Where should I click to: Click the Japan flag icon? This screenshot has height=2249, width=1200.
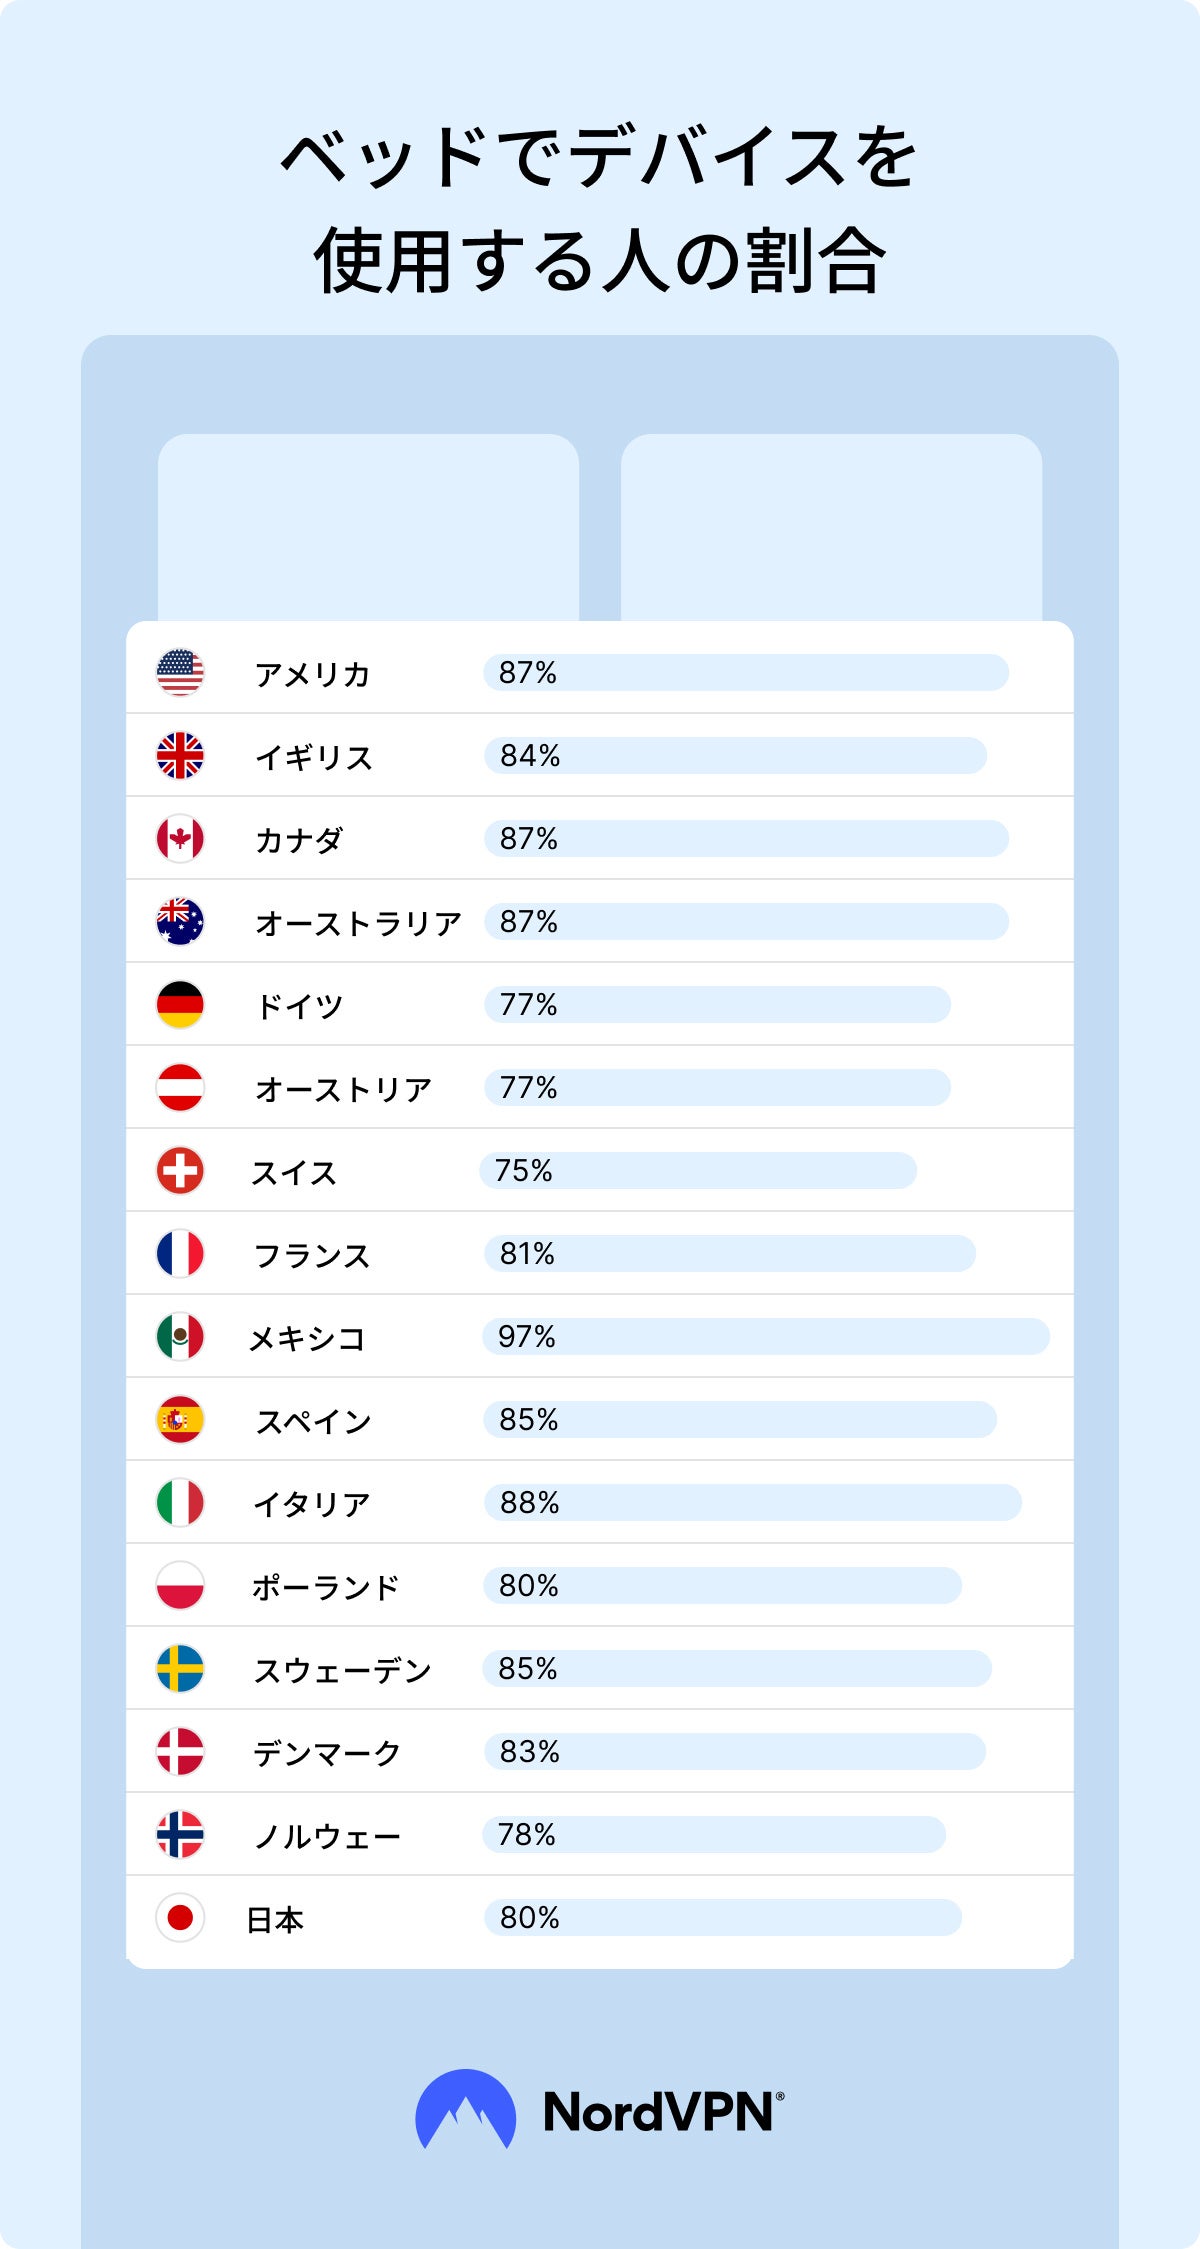pyautogui.click(x=180, y=1917)
